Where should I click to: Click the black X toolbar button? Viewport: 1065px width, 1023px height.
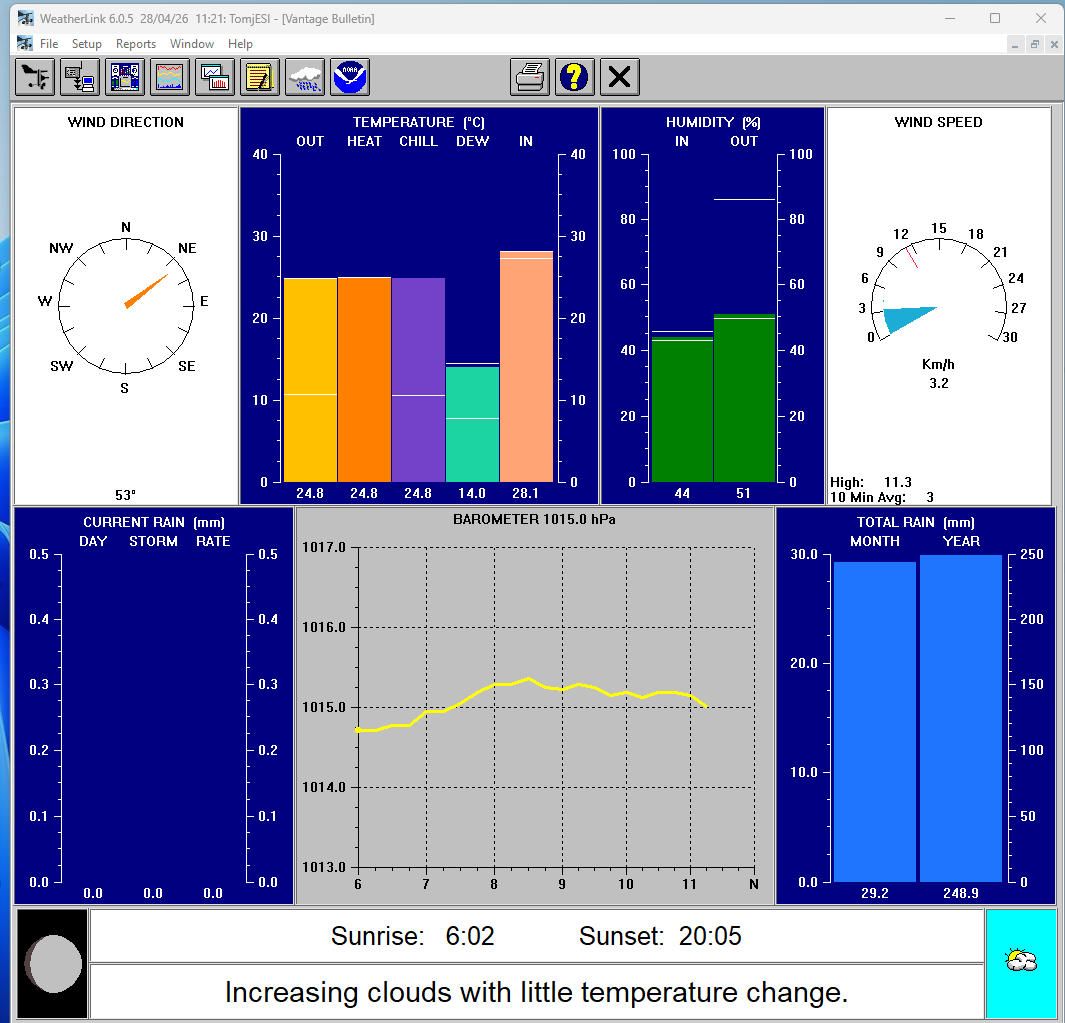619,77
